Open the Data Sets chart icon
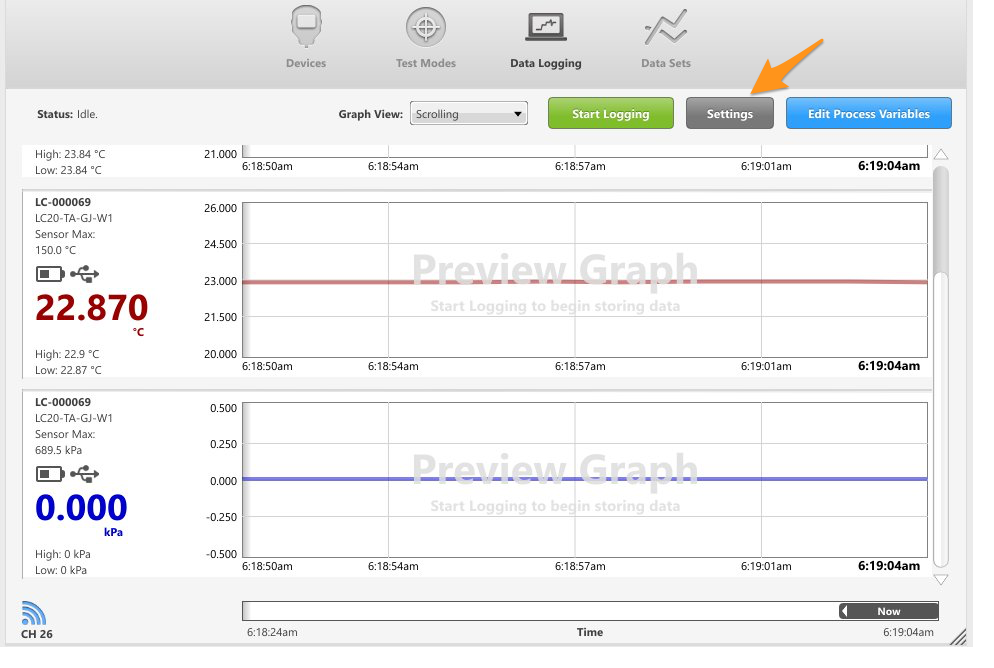 pos(666,27)
